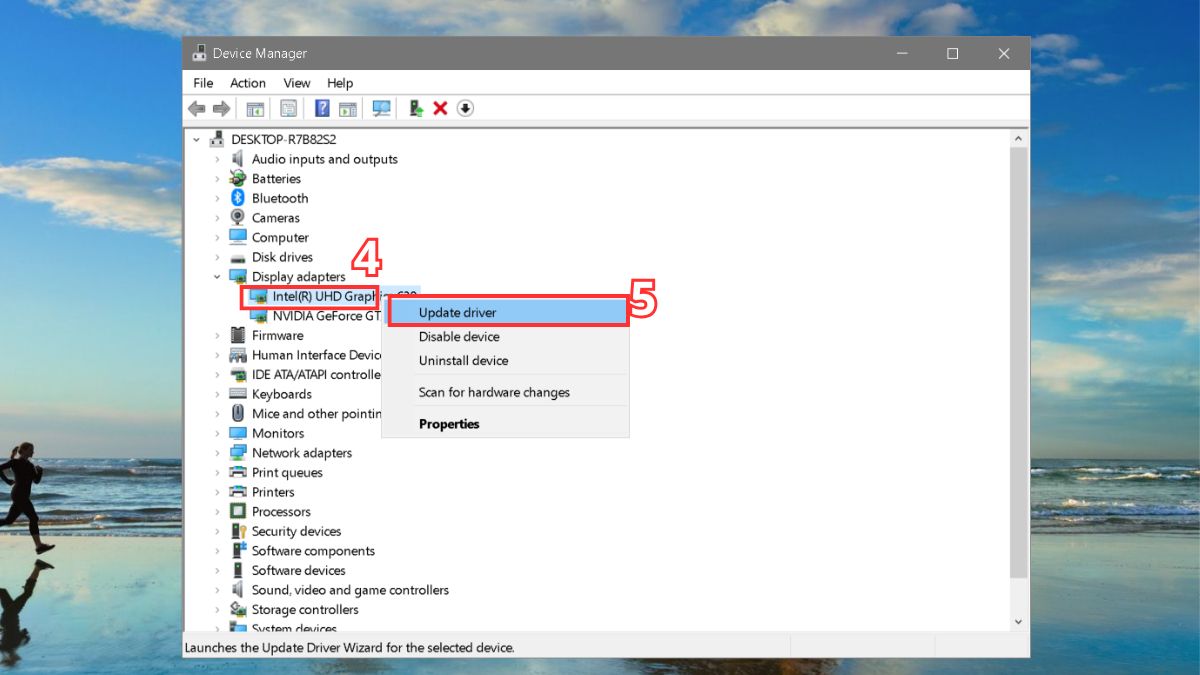Screen dimensions: 1200x675
Task: Click the Firmware category icon
Action: click(x=238, y=335)
